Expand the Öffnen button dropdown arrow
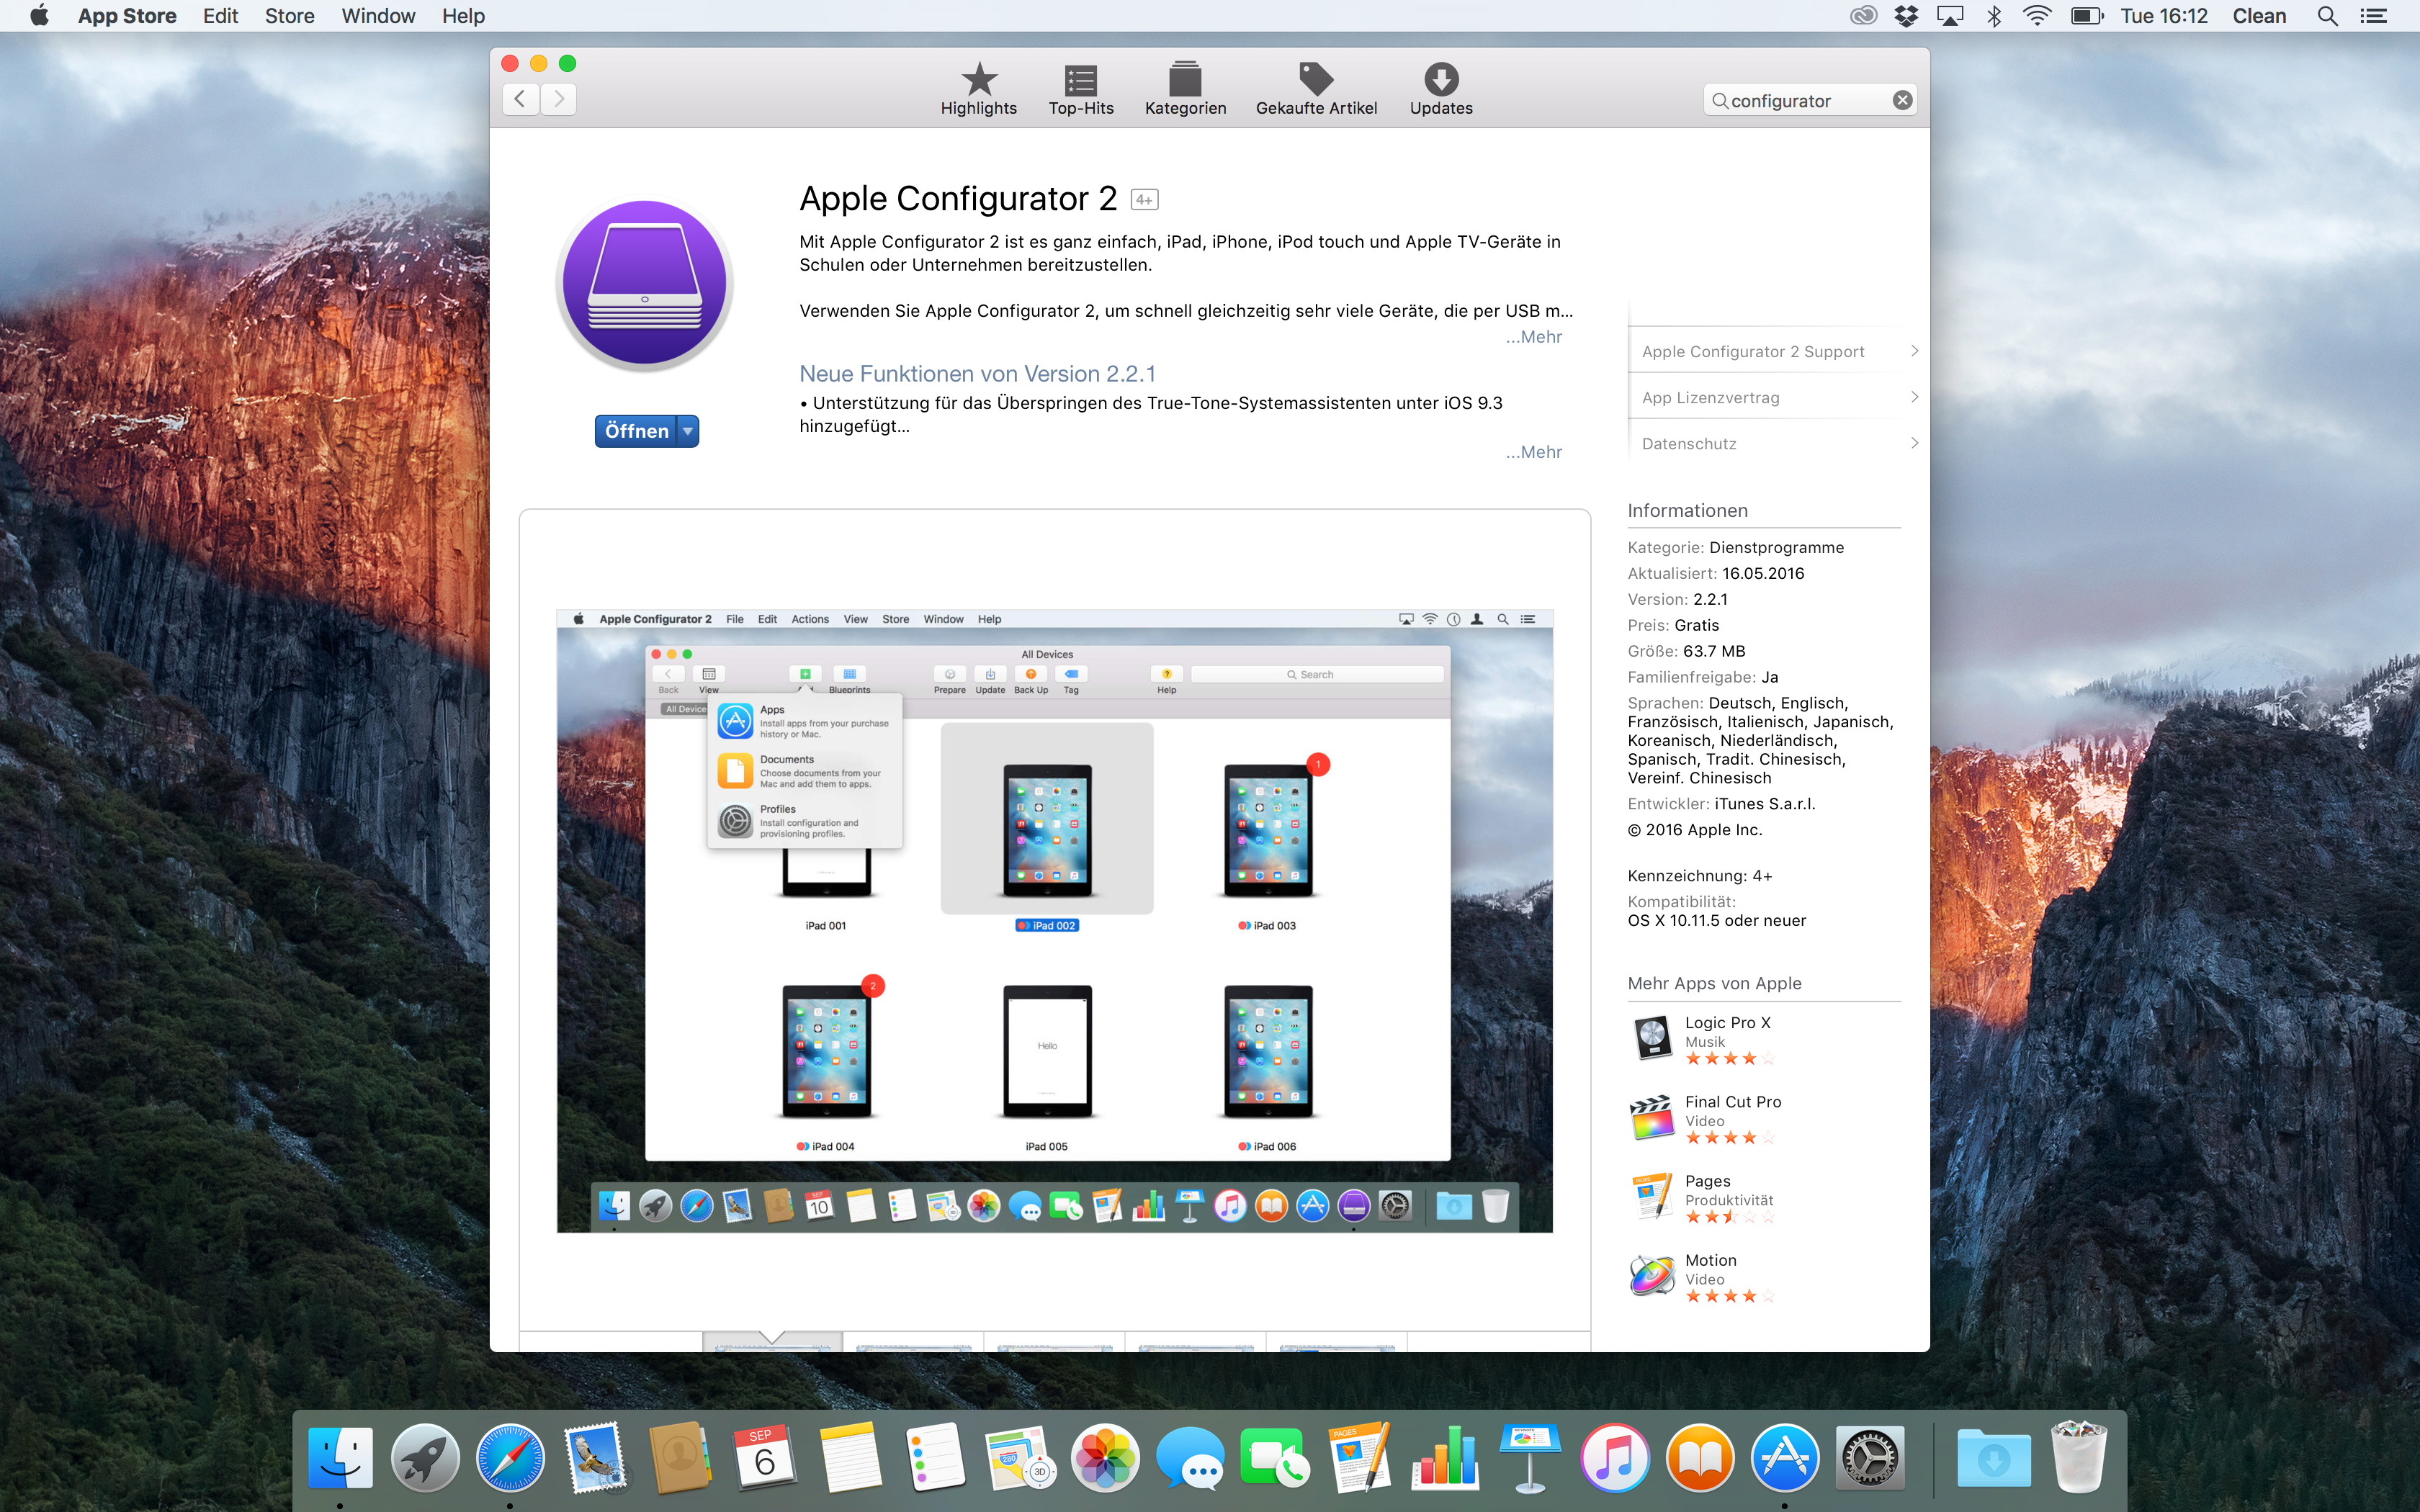2420x1512 pixels. click(x=688, y=431)
